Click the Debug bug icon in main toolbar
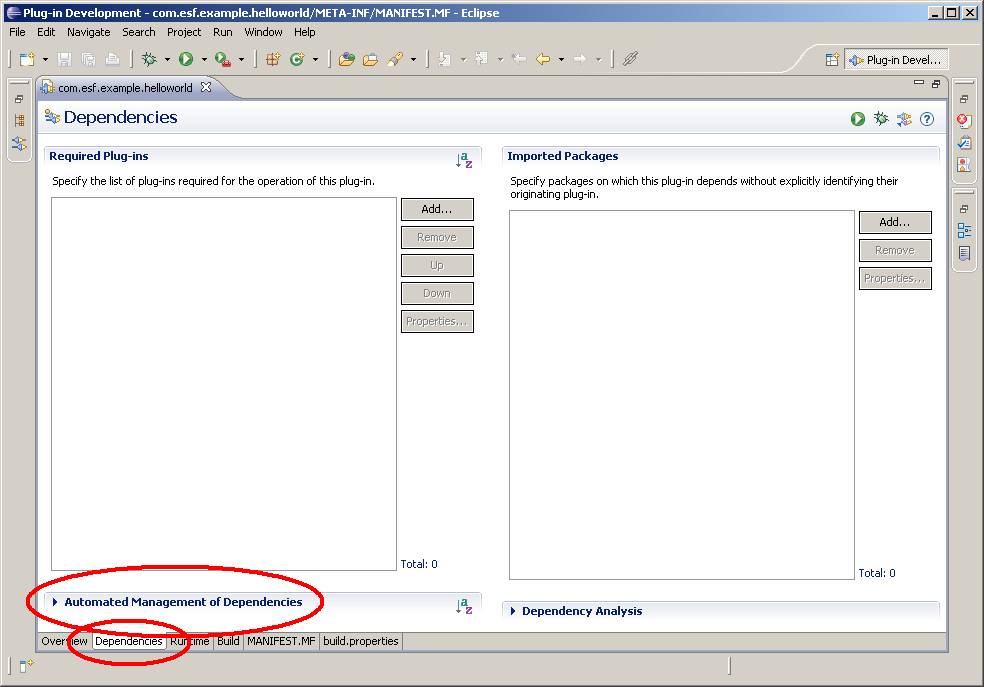This screenshot has height=687, width=984. click(x=149, y=59)
